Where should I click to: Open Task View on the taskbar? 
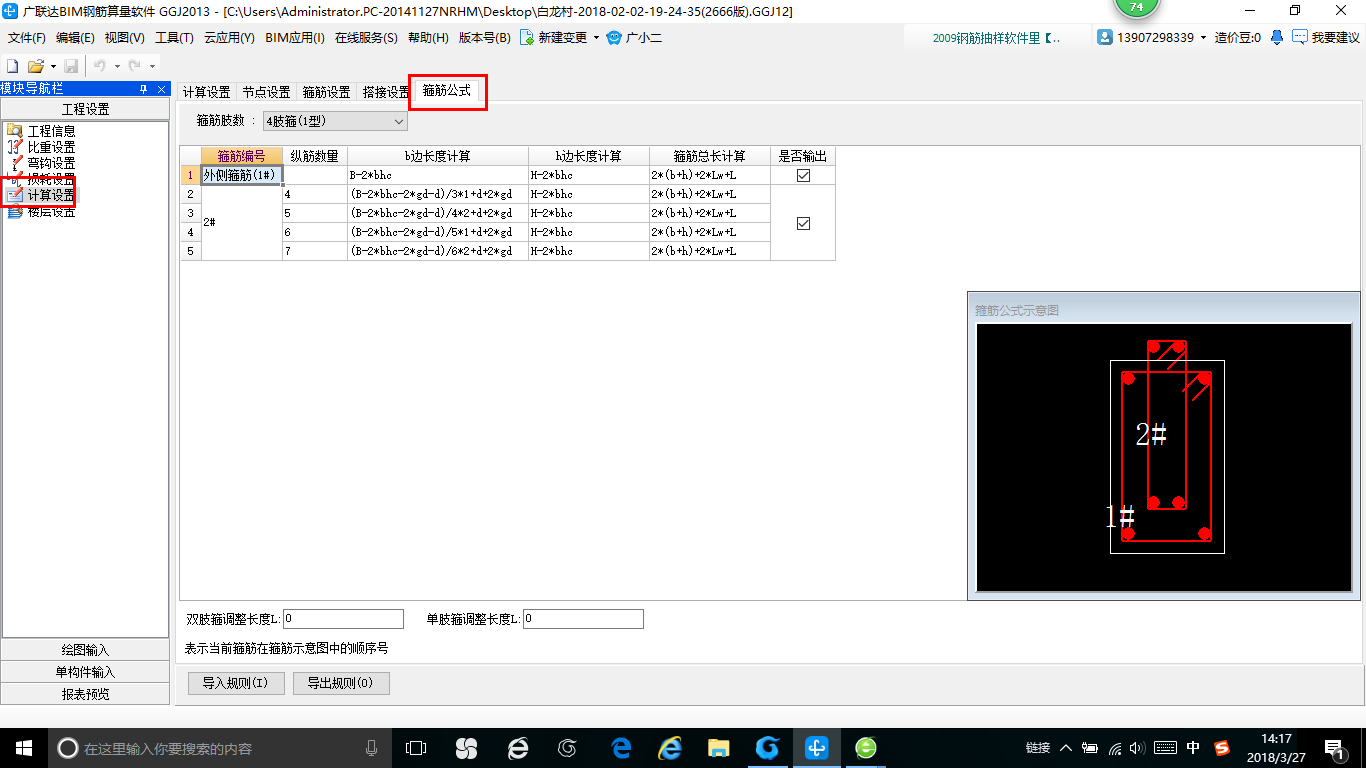coord(416,747)
